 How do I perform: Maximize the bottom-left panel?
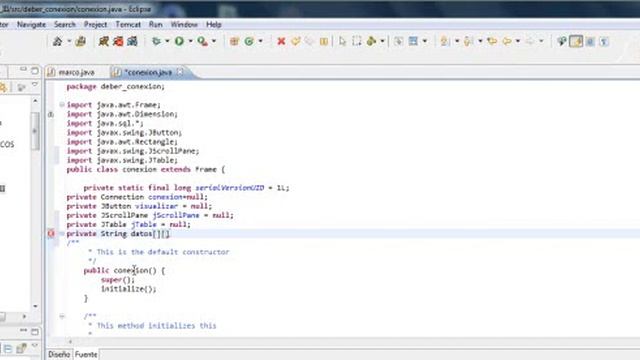click(35, 331)
